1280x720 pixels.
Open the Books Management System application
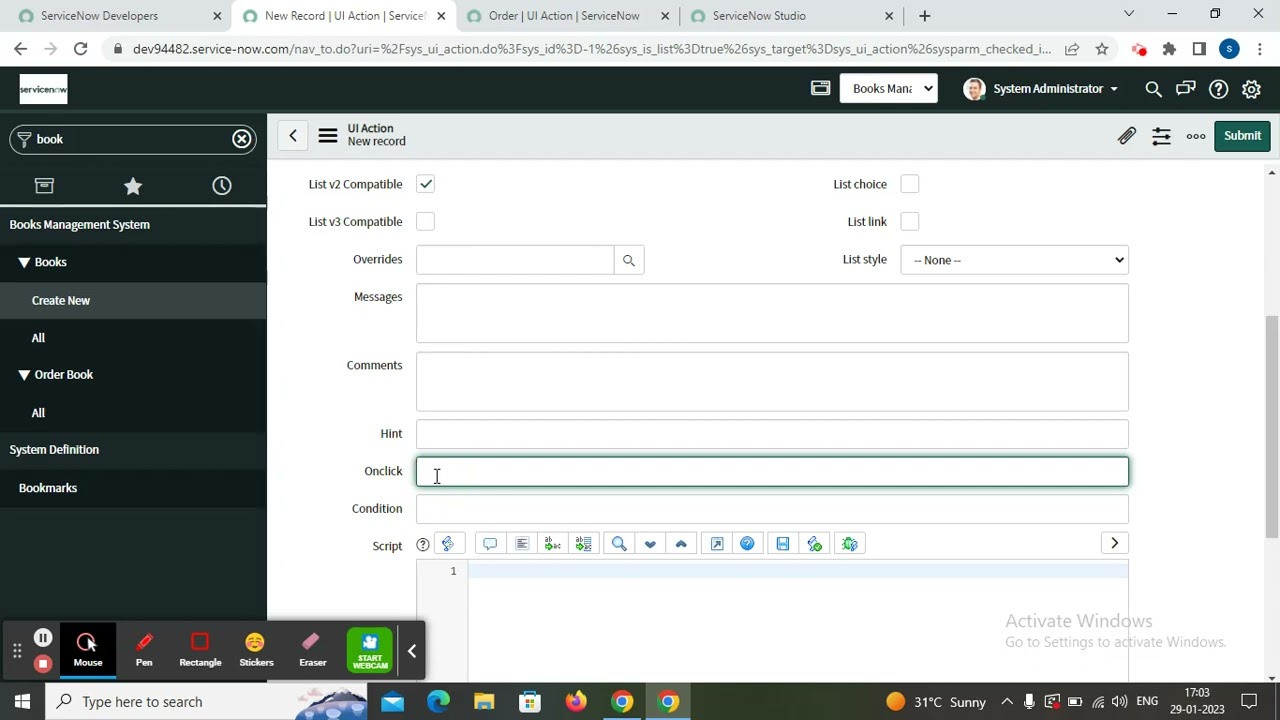point(80,225)
